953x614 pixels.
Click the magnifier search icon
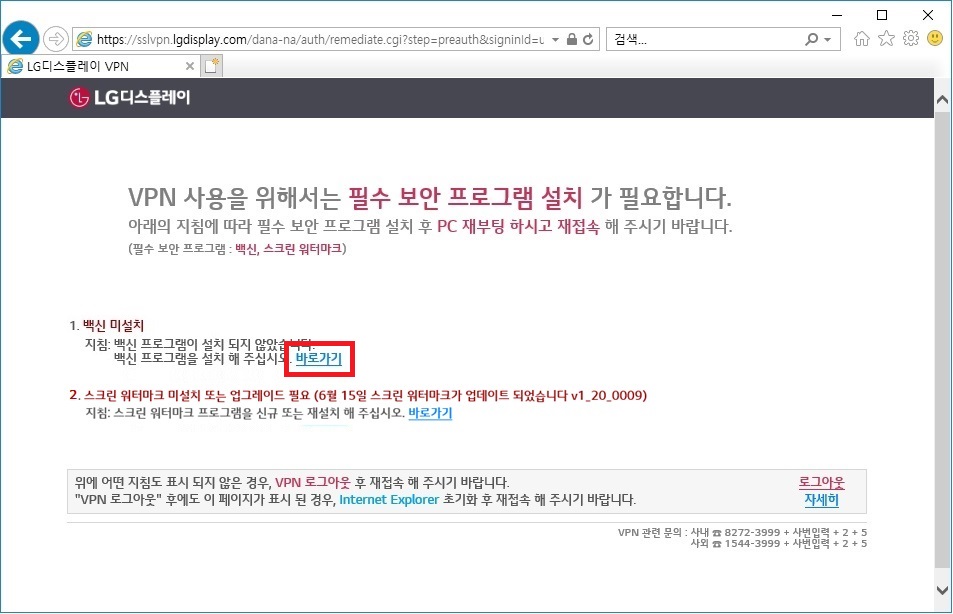[811, 40]
